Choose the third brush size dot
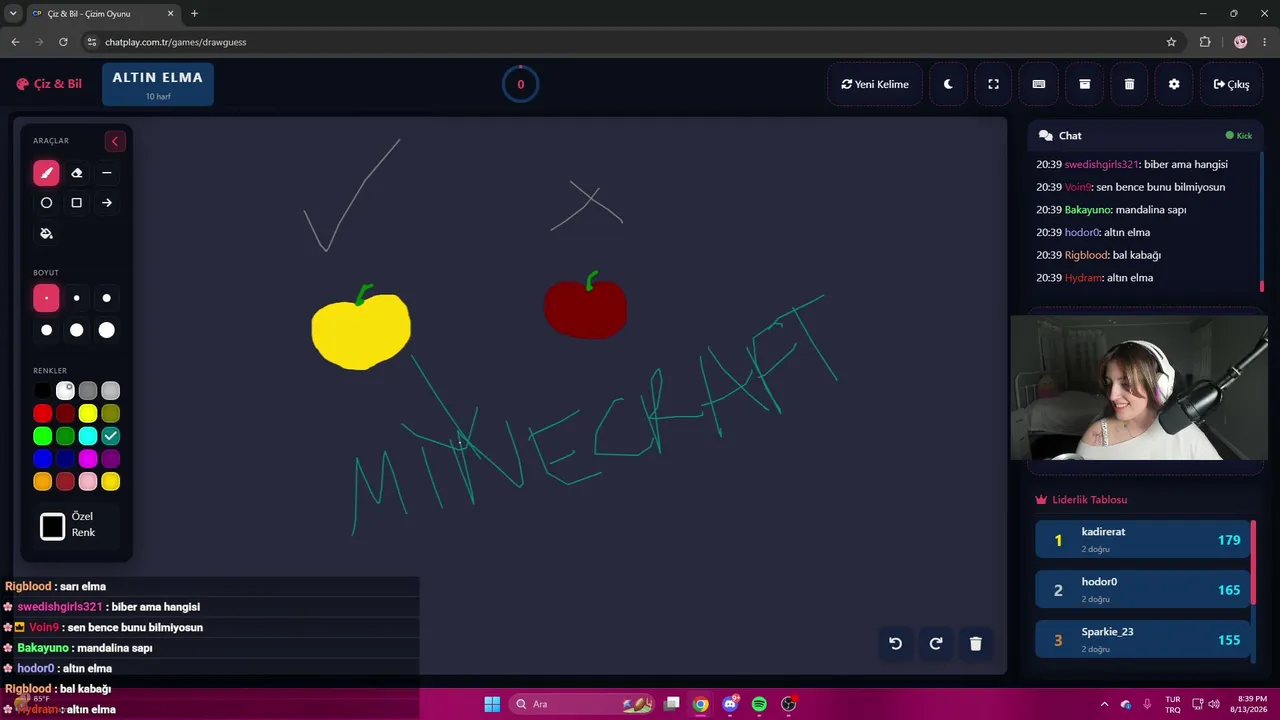Image resolution: width=1280 pixels, height=720 pixels. point(107,298)
